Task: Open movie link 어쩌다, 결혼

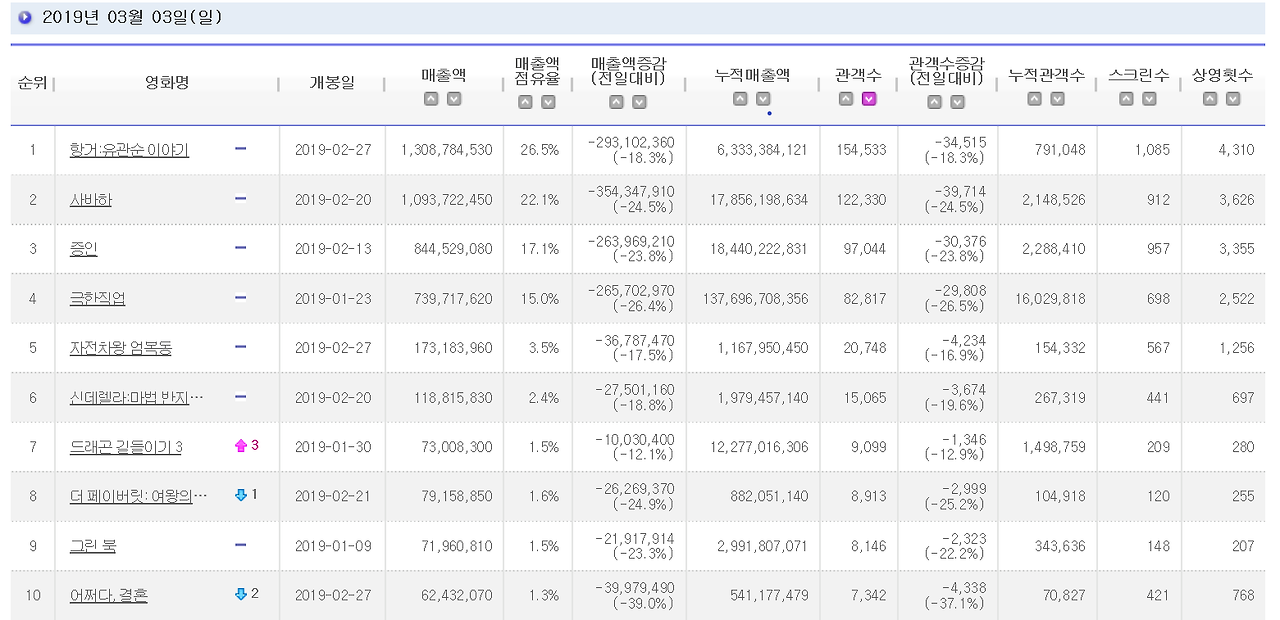Action: pyautogui.click(x=109, y=596)
